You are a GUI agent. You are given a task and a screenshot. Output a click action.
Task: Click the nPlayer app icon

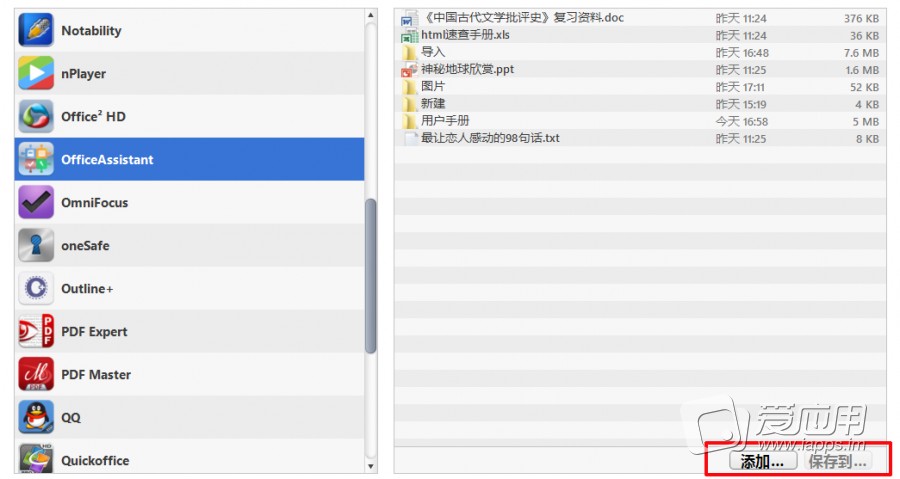(x=36, y=73)
